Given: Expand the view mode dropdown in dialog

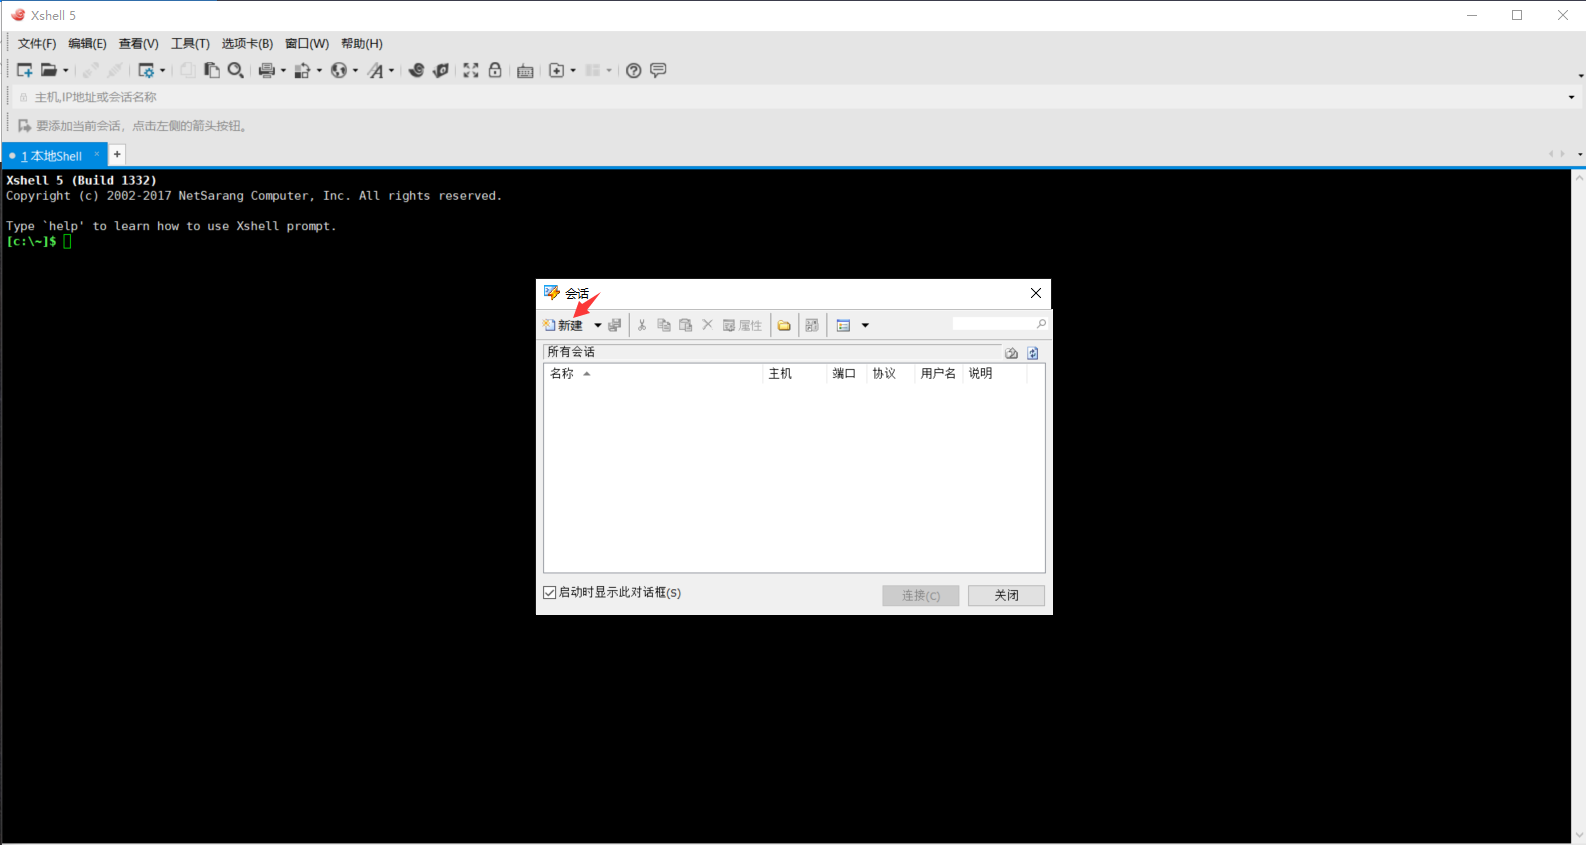Looking at the screenshot, I should [865, 325].
